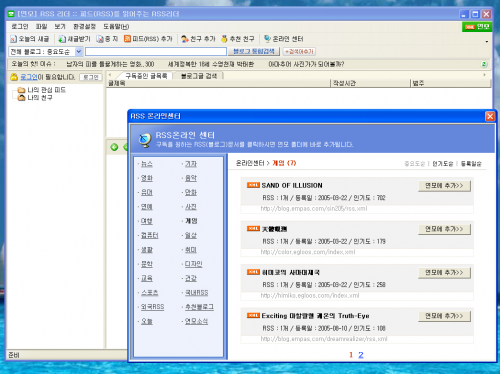Select the bold 게임 category

(191, 221)
